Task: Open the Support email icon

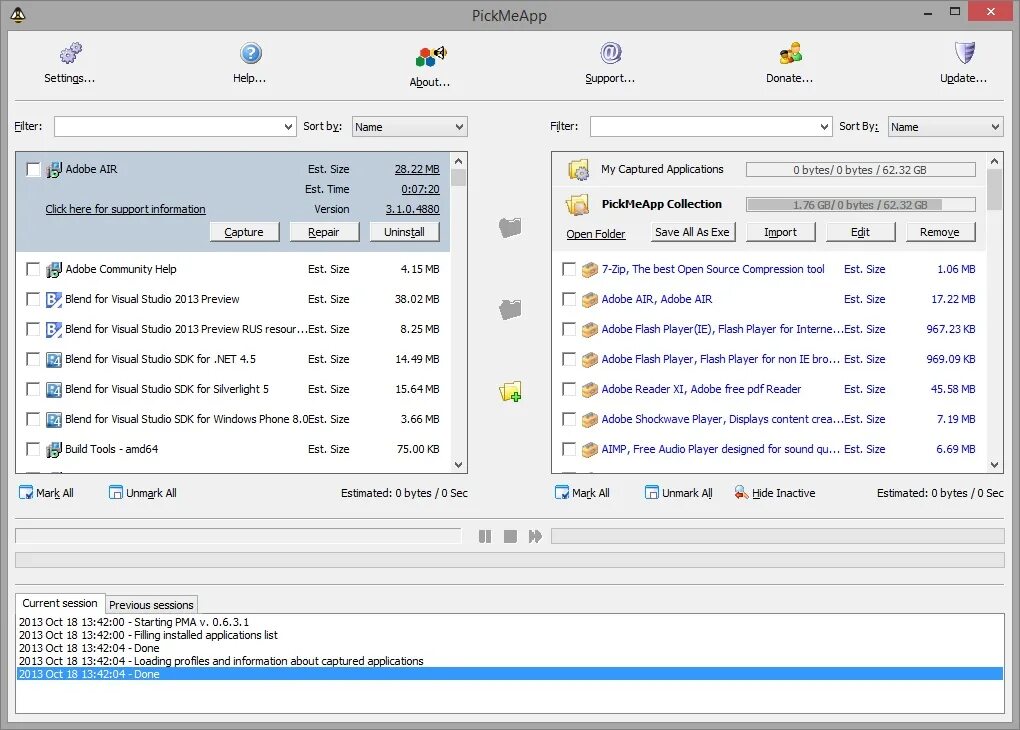Action: 610,53
